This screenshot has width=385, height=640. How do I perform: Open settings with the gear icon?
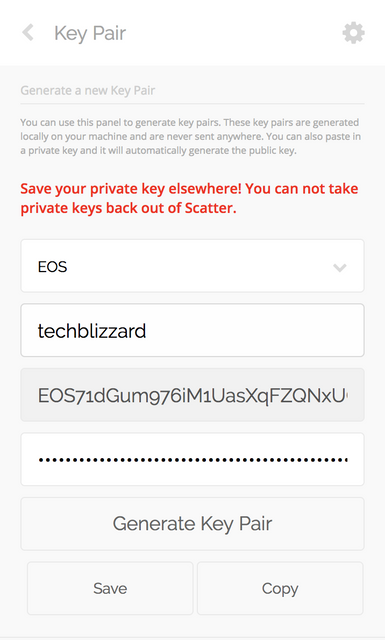[x=353, y=33]
